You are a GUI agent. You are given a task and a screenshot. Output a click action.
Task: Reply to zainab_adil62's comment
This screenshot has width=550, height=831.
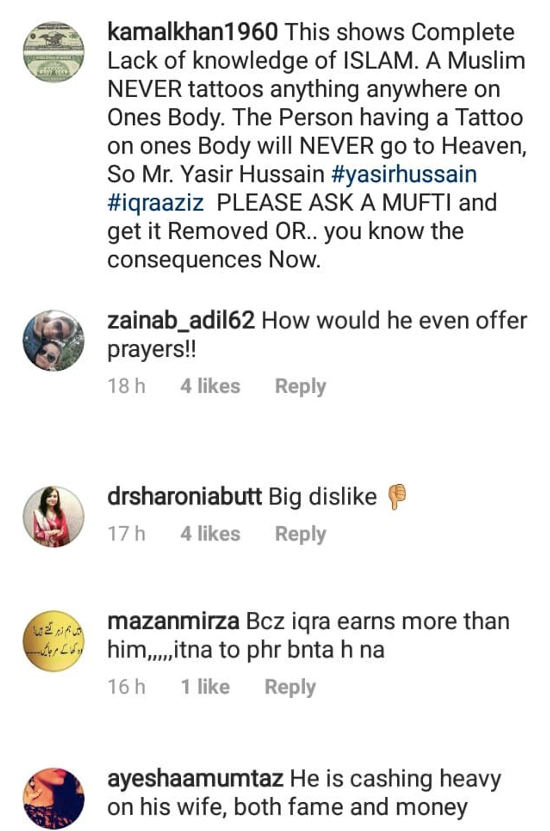300,386
